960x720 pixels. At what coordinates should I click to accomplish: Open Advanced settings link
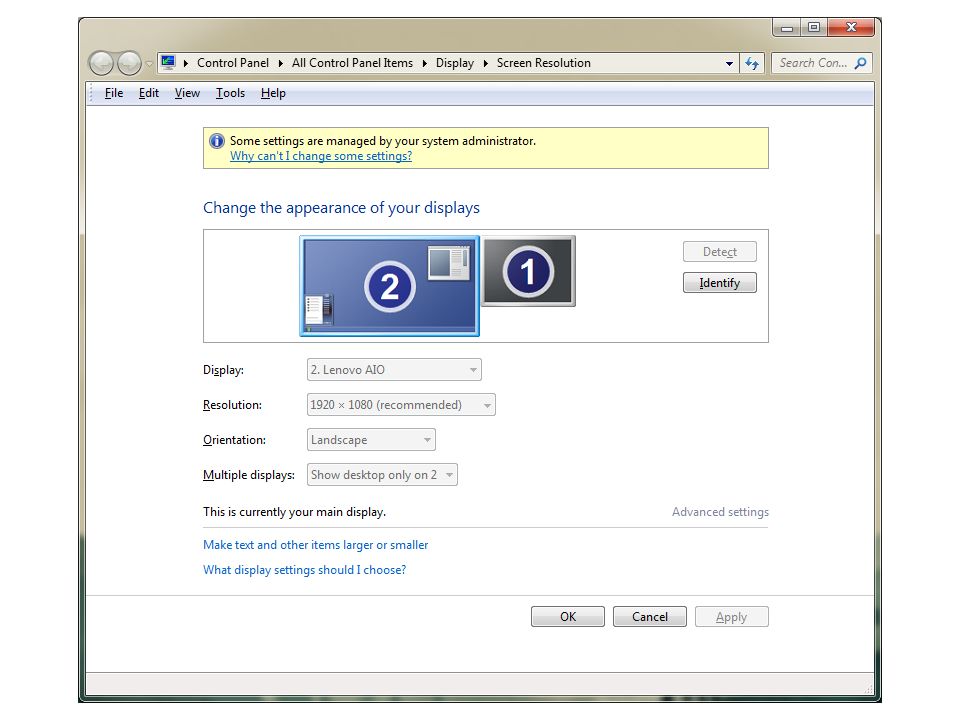[x=720, y=512]
